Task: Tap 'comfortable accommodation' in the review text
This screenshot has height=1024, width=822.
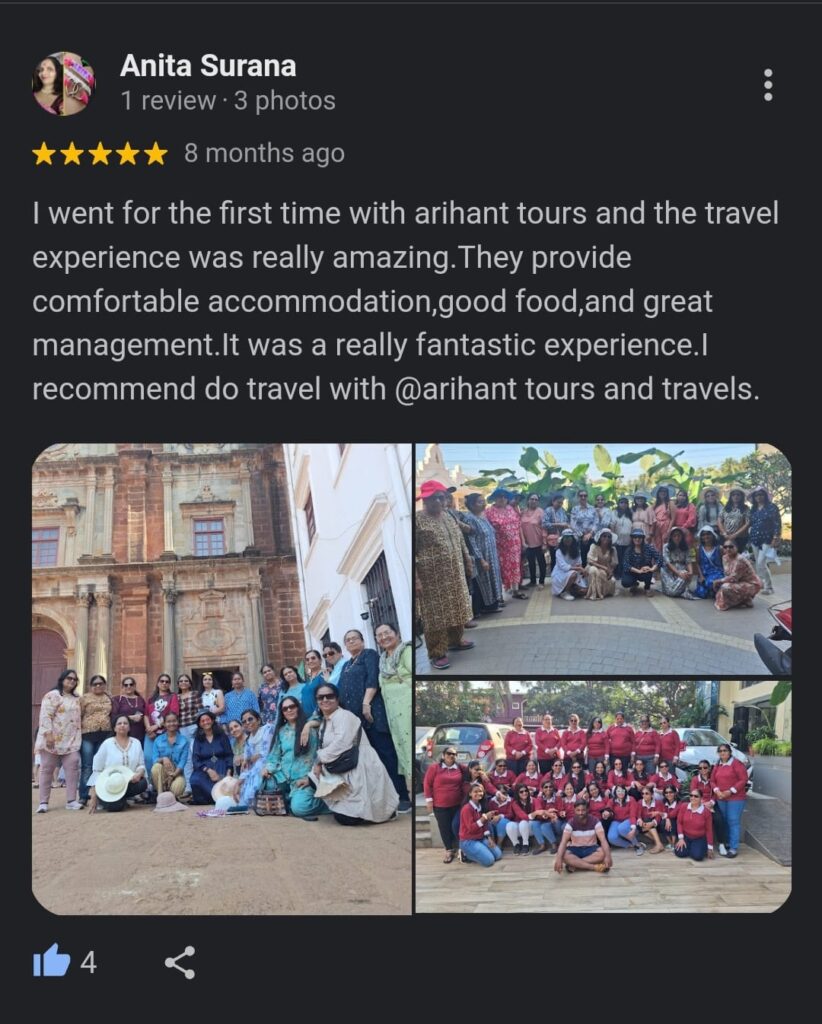Action: point(234,302)
